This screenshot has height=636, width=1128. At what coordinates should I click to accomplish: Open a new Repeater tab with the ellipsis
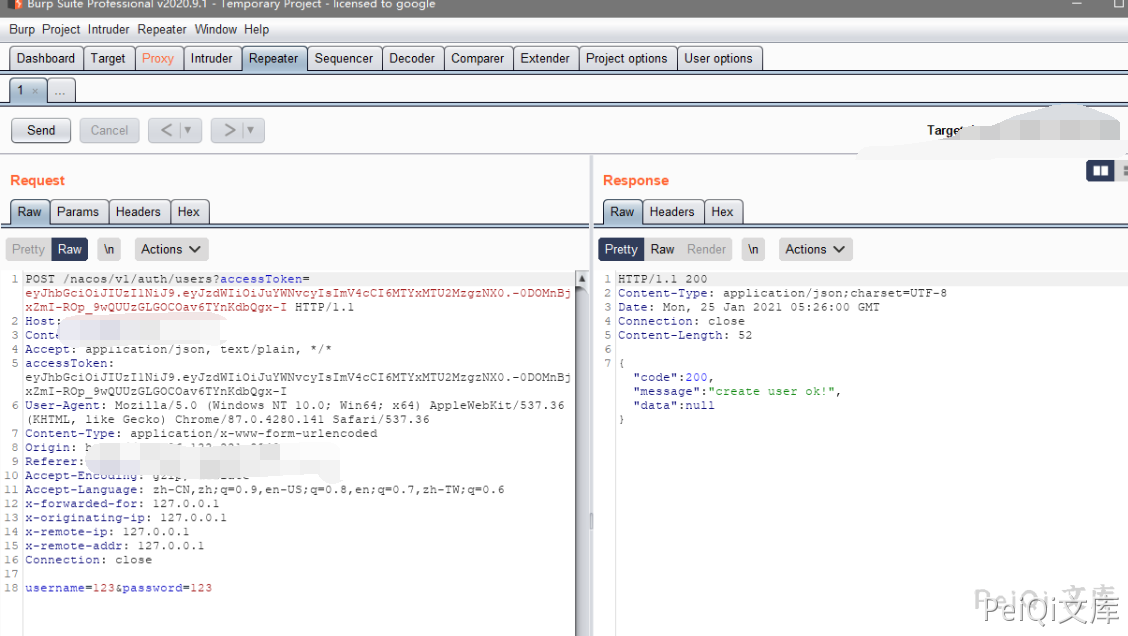[60, 91]
